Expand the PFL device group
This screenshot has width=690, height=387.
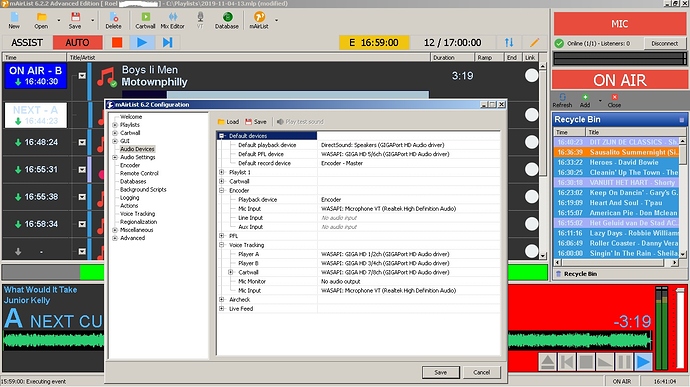pos(222,236)
